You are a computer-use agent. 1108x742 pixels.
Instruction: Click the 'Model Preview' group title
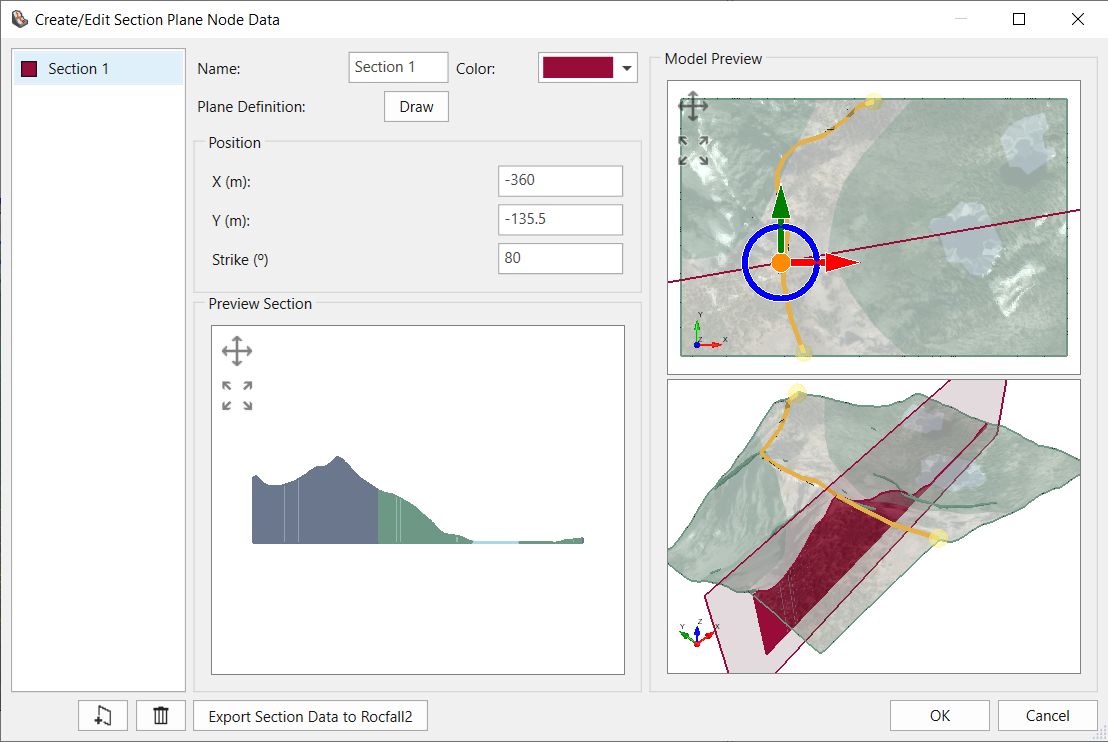point(713,59)
